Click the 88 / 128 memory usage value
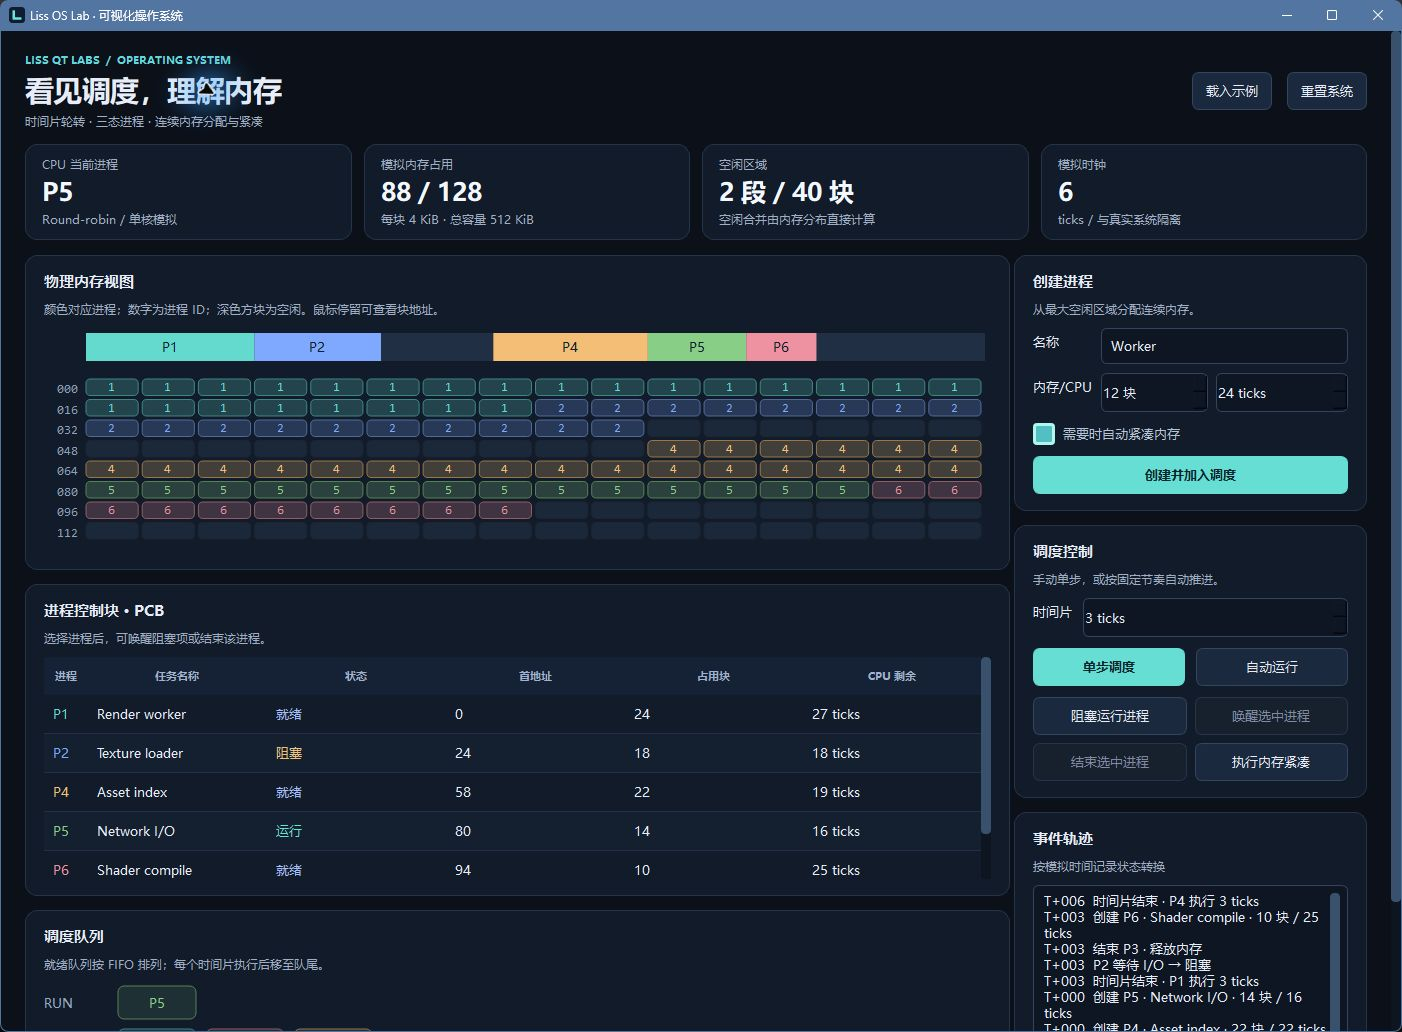This screenshot has height=1032, width=1402. [432, 192]
